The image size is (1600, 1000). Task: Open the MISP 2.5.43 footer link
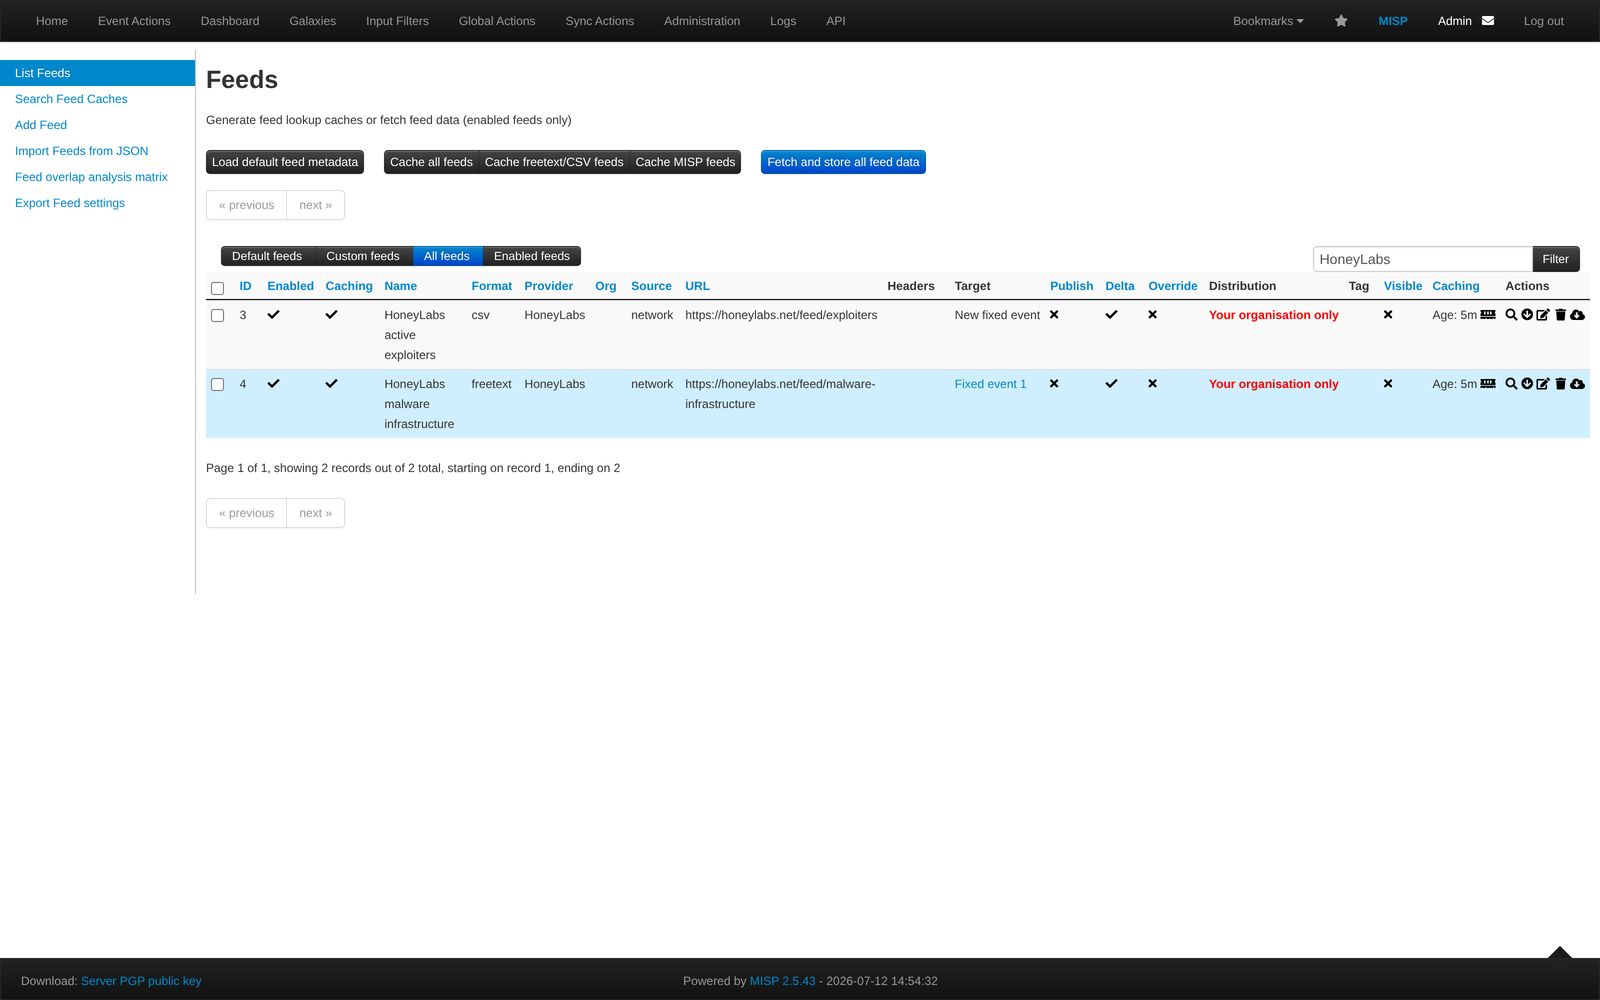782,981
